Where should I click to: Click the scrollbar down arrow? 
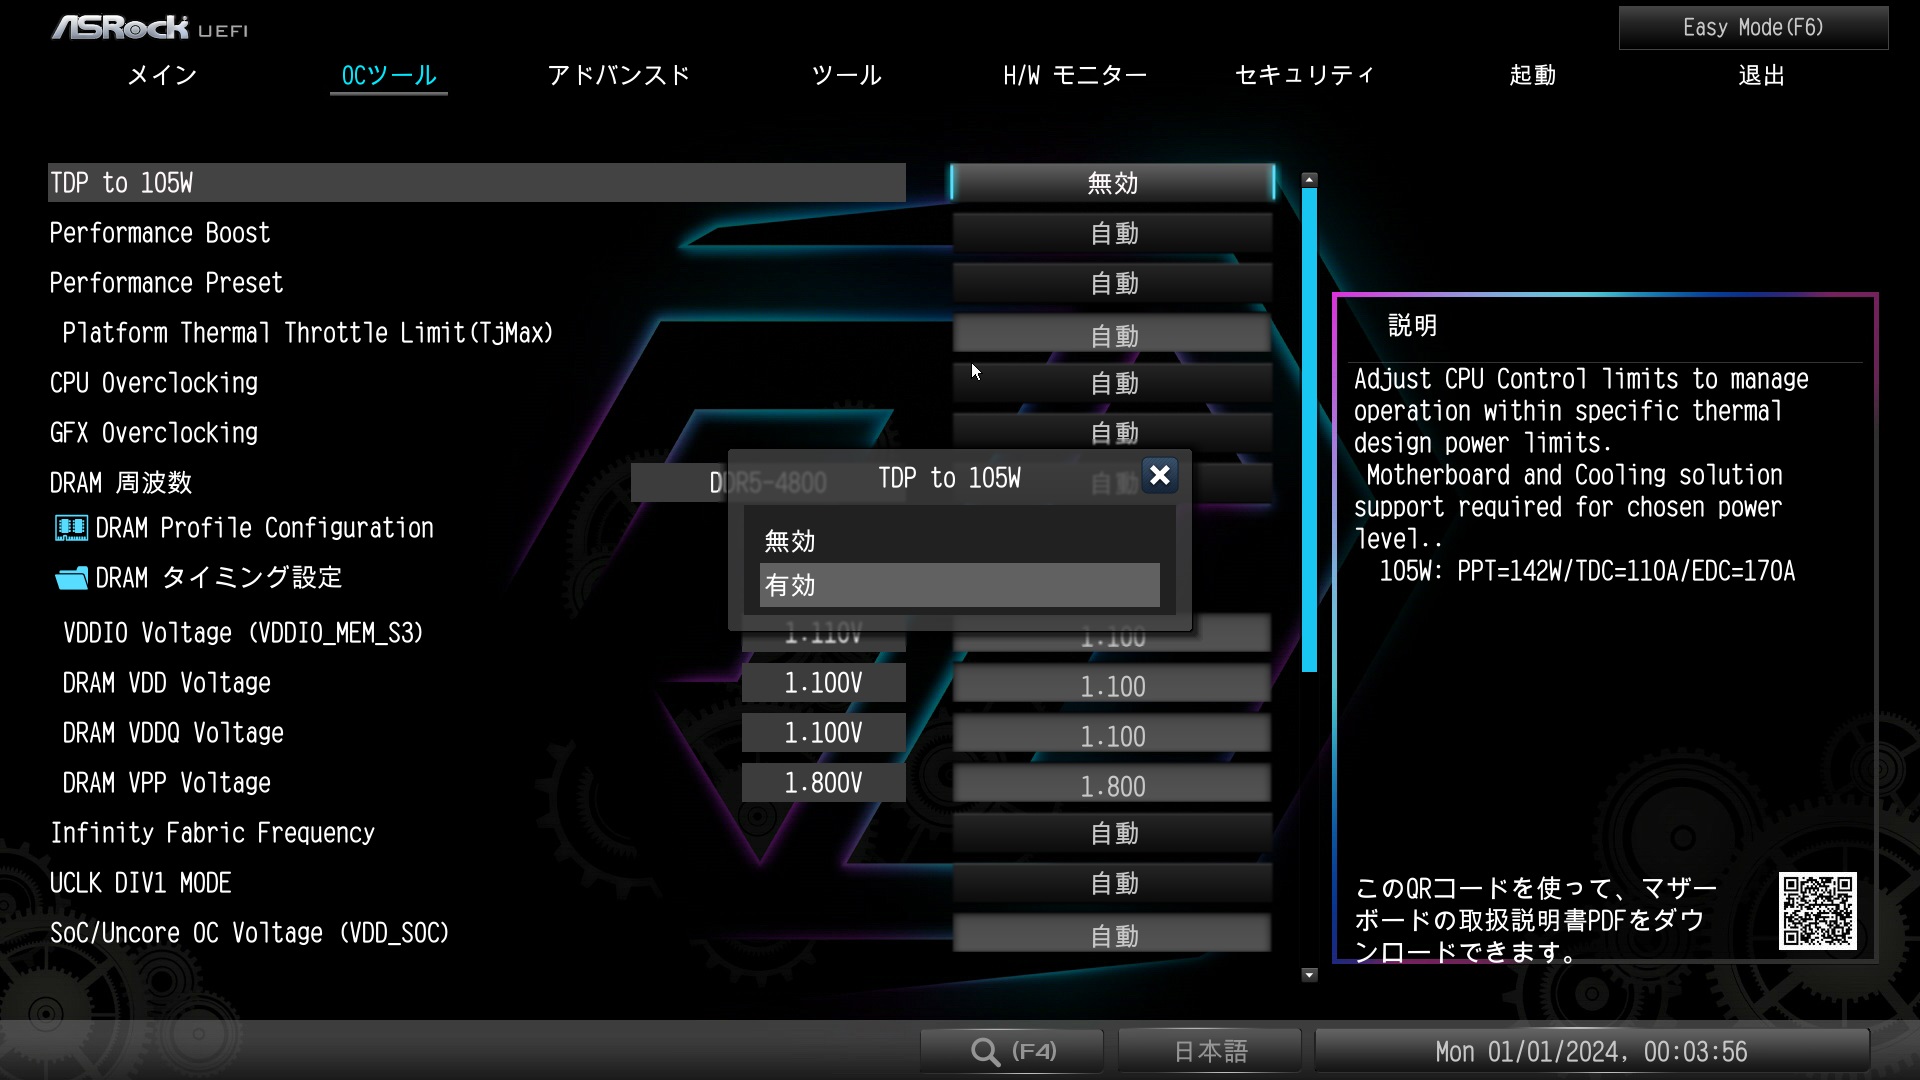click(1307, 973)
